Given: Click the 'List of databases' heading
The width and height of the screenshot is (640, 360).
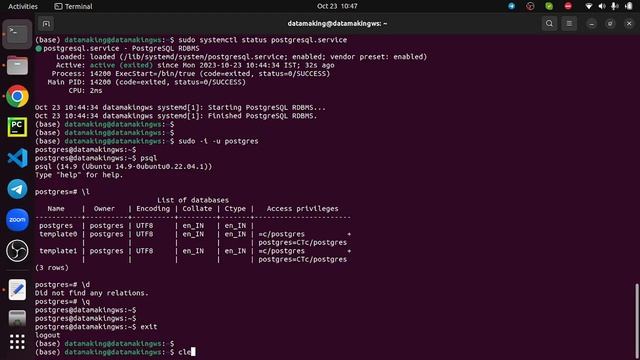Looking at the screenshot, I should point(193,200).
